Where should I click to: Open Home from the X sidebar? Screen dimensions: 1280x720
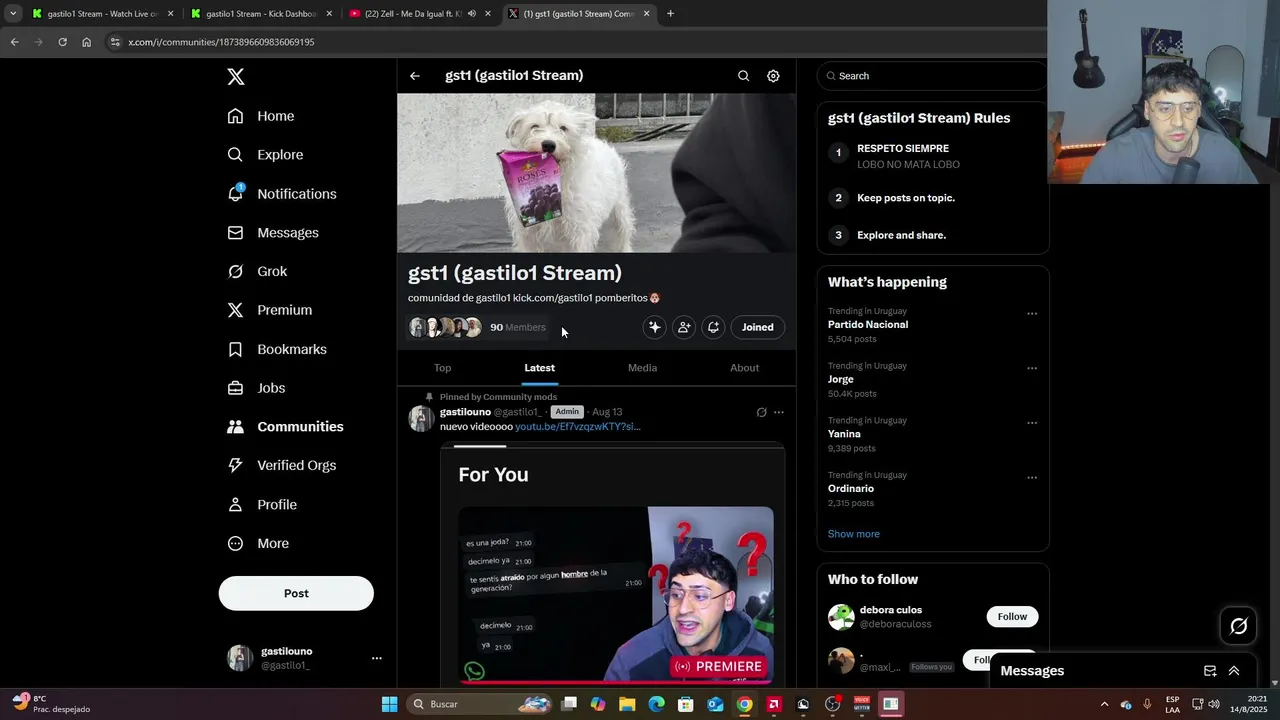[x=261, y=116]
